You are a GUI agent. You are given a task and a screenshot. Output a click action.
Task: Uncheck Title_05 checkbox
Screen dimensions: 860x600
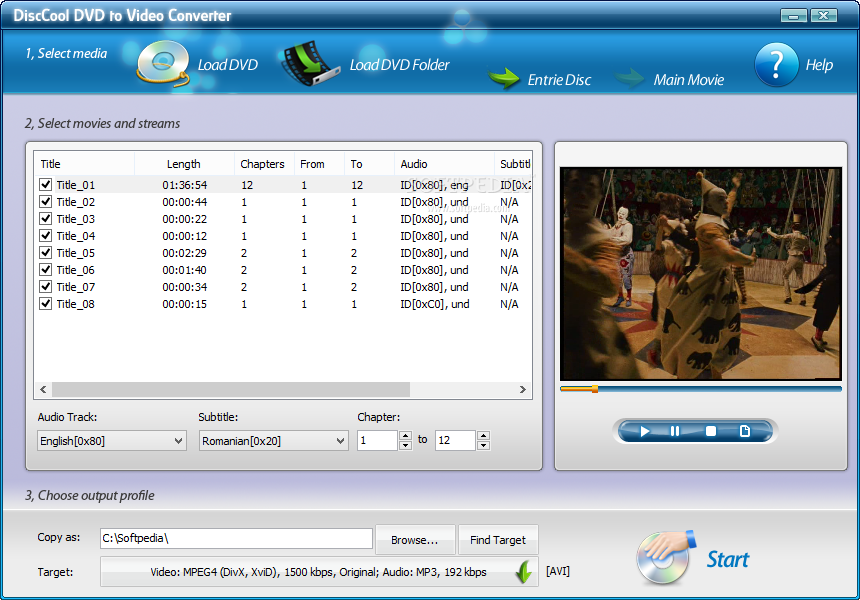coord(46,253)
